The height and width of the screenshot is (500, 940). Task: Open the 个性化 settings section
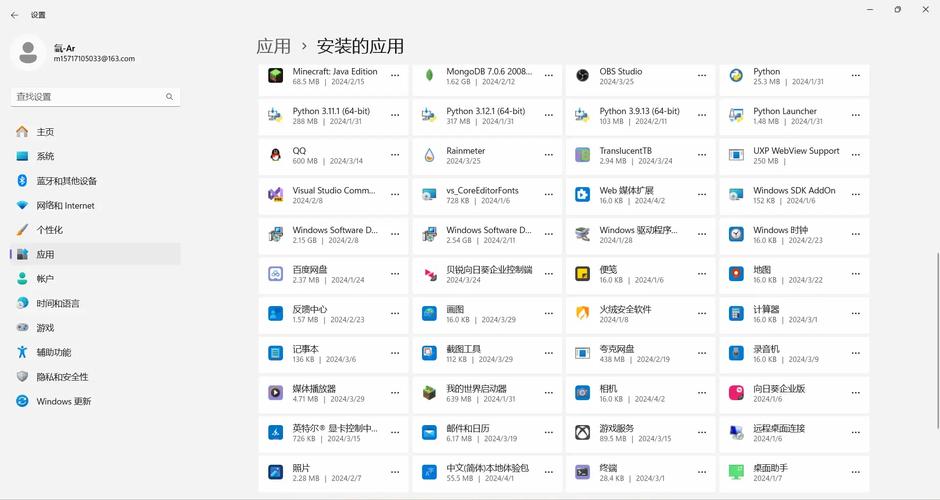click(x=95, y=230)
